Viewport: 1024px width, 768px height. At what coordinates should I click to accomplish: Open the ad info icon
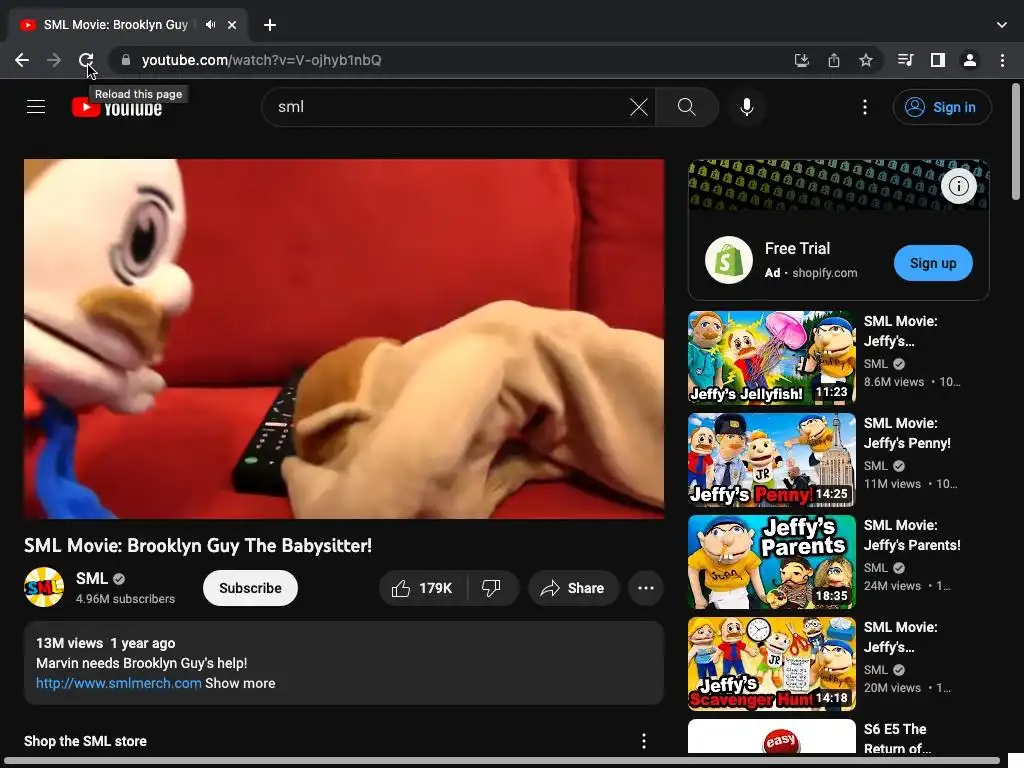959,186
